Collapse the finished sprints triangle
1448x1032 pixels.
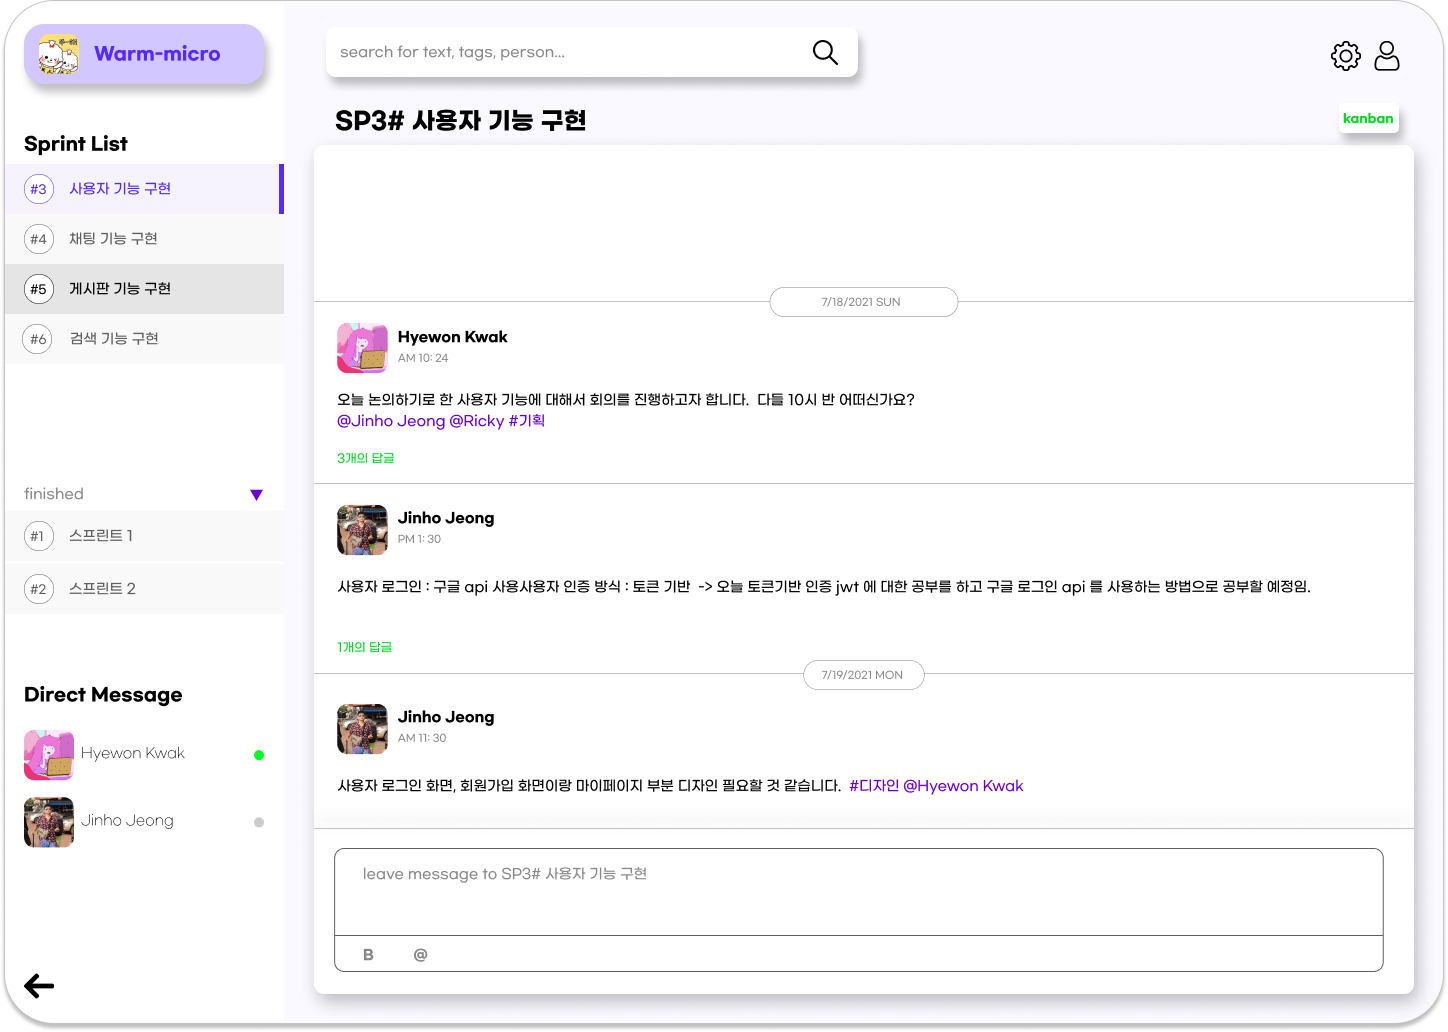256,495
